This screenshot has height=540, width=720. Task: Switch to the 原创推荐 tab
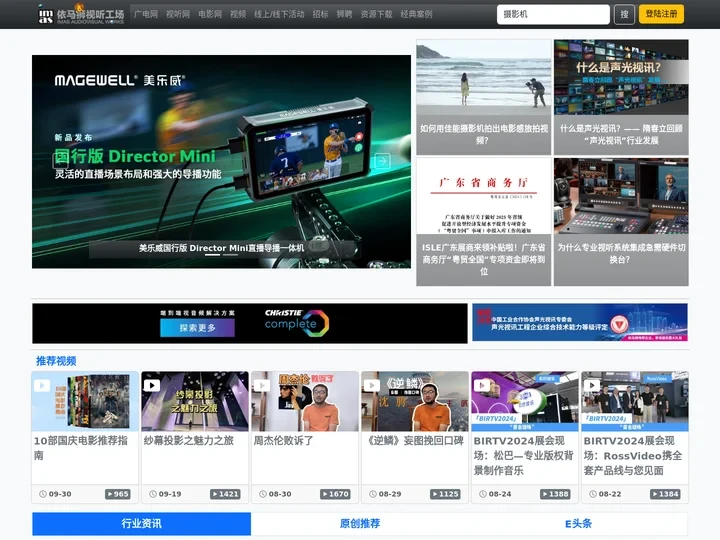[x=360, y=523]
